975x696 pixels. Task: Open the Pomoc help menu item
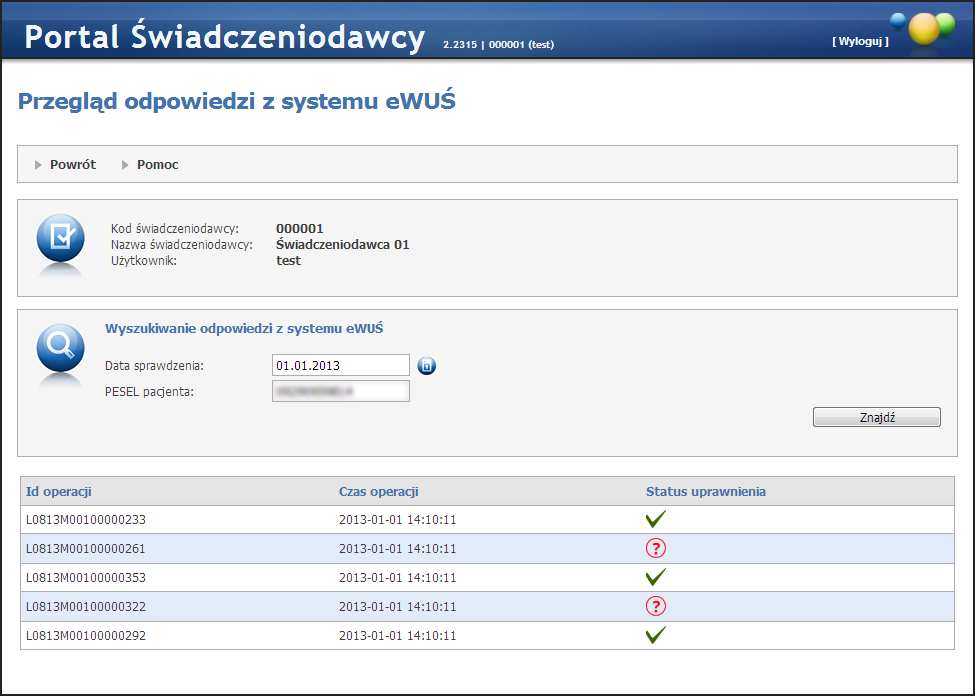click(x=157, y=165)
